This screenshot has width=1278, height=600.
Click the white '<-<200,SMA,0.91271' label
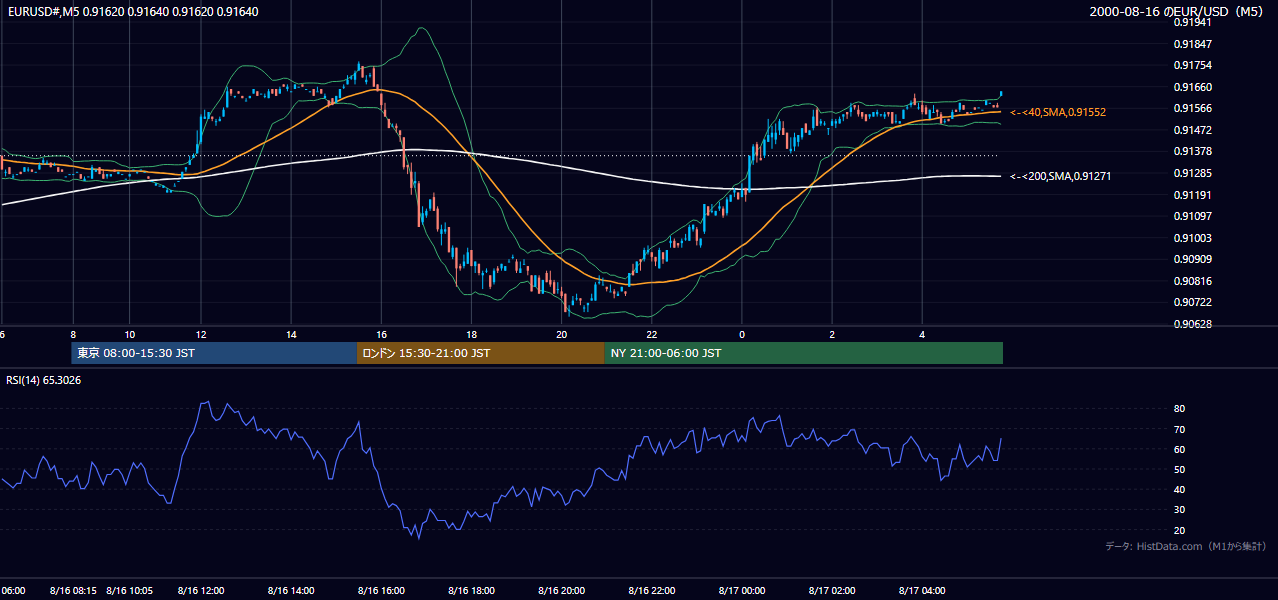pos(1061,176)
